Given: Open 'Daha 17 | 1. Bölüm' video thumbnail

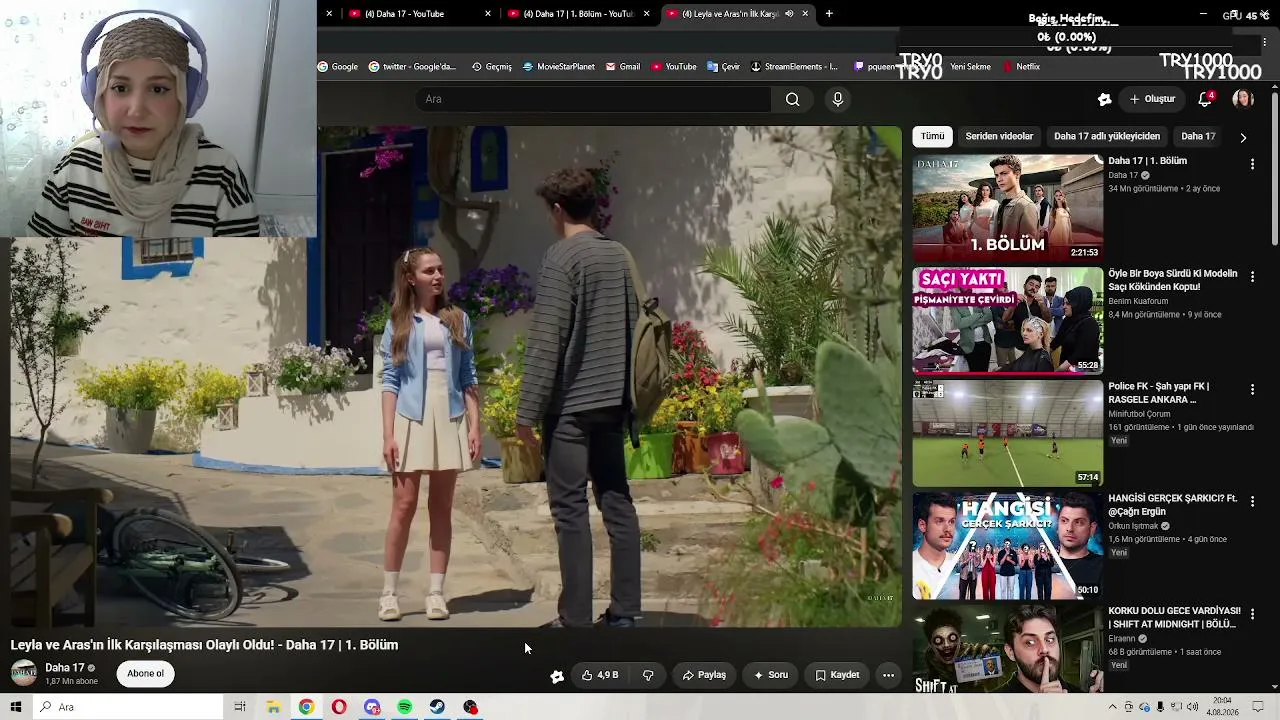Looking at the screenshot, I should (x=1008, y=208).
